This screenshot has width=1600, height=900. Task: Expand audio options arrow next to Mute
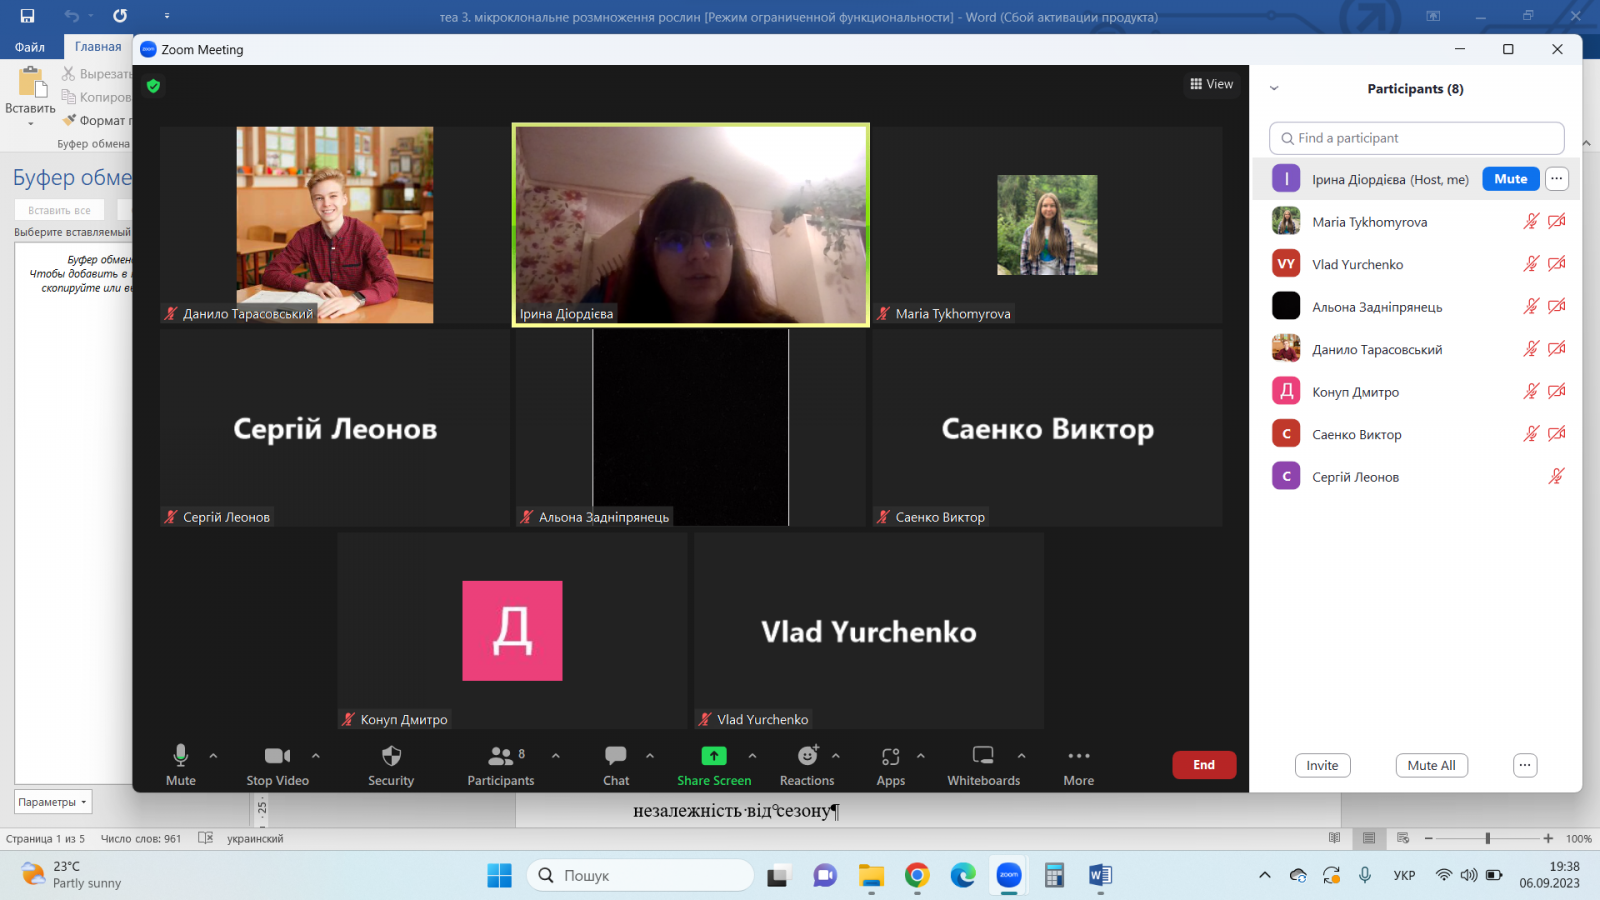tap(213, 756)
